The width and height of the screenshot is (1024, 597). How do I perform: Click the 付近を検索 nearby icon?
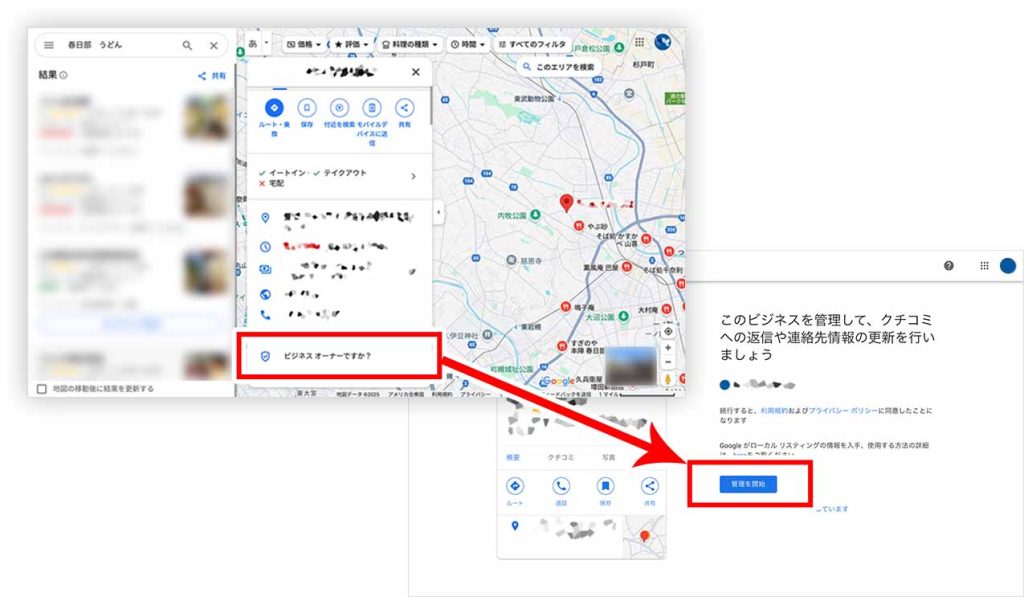pos(339,108)
